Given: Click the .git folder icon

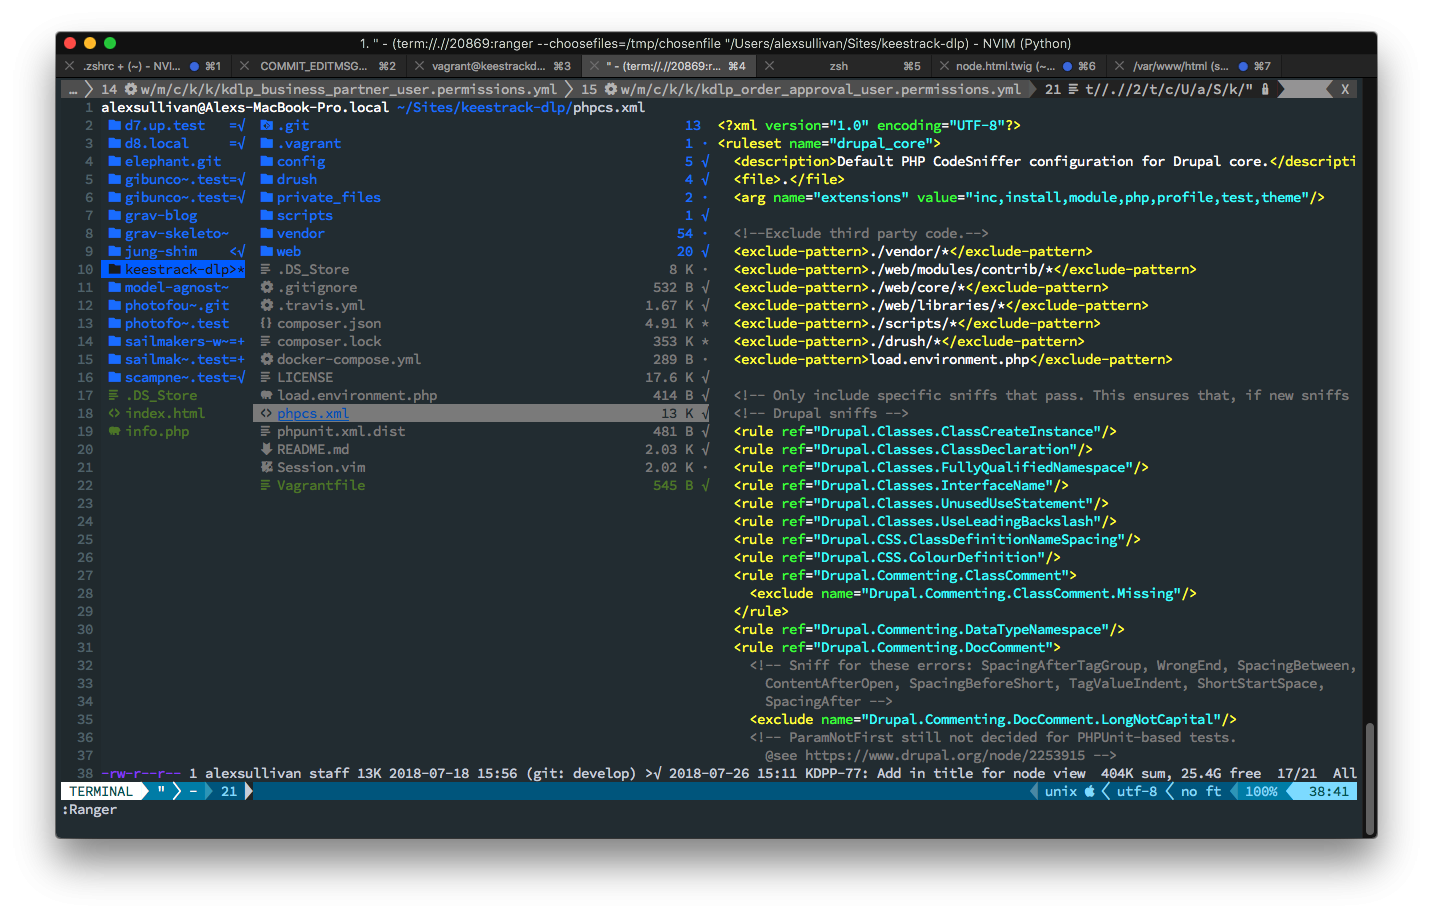Looking at the screenshot, I should [267, 125].
